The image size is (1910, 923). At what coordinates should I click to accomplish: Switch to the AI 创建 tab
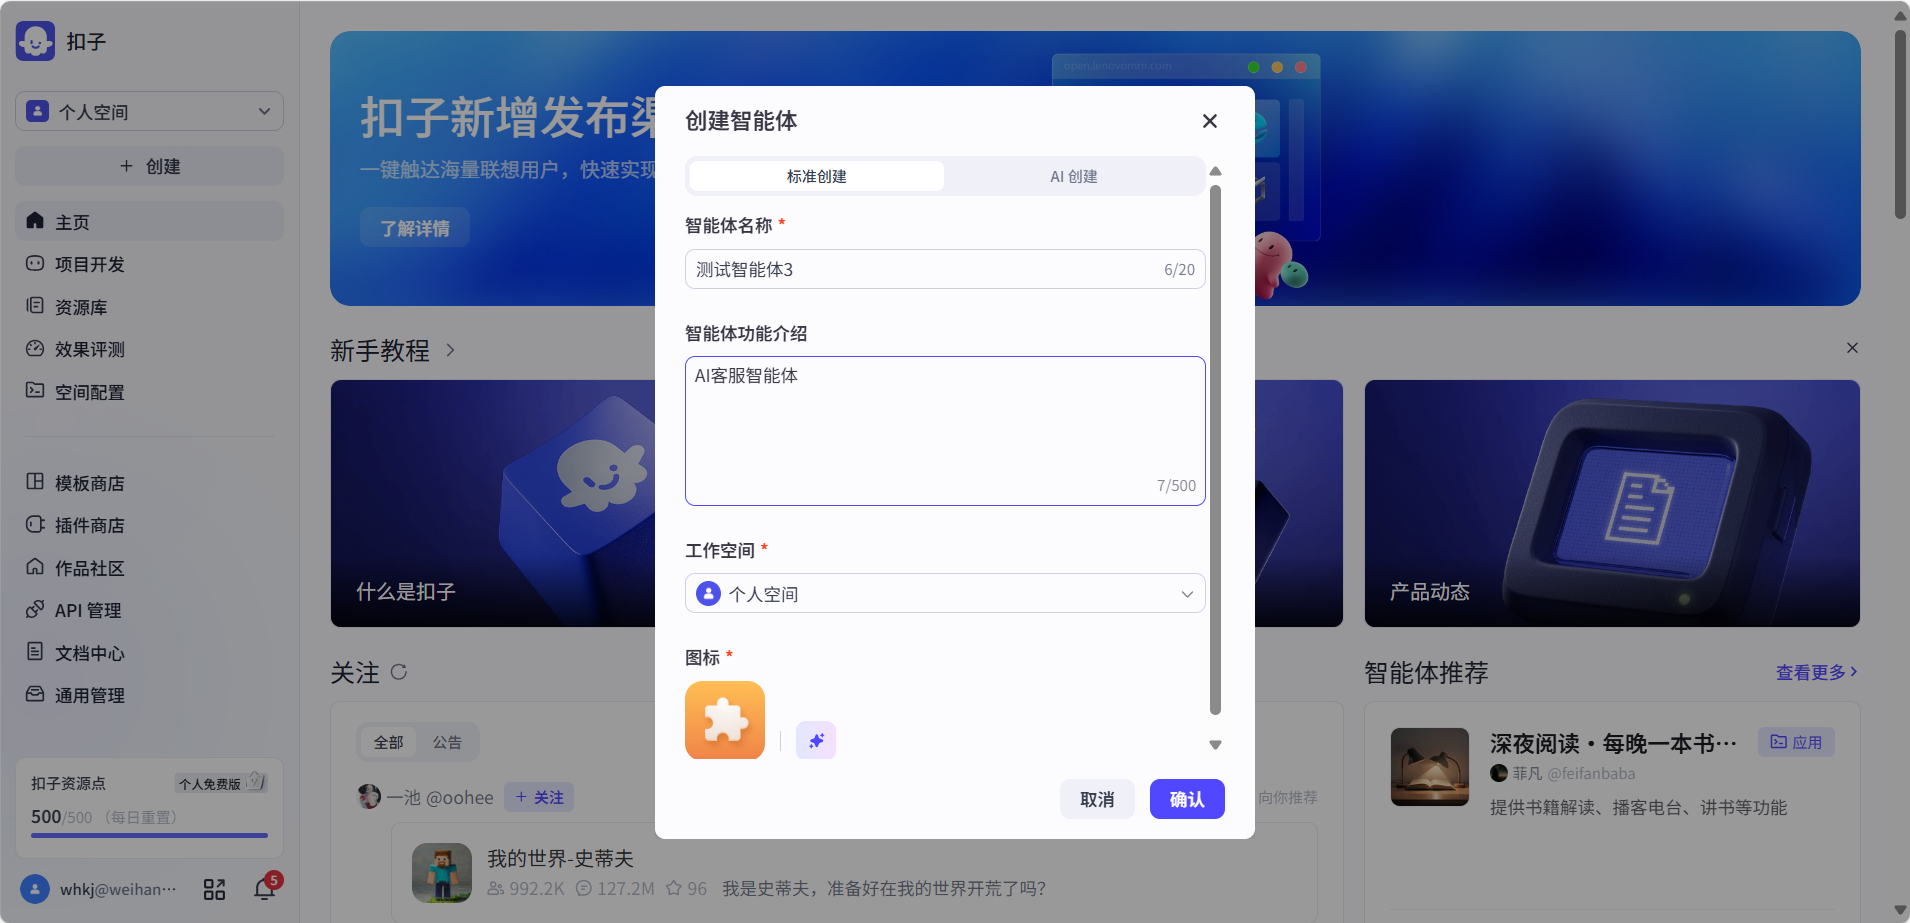(x=1073, y=177)
